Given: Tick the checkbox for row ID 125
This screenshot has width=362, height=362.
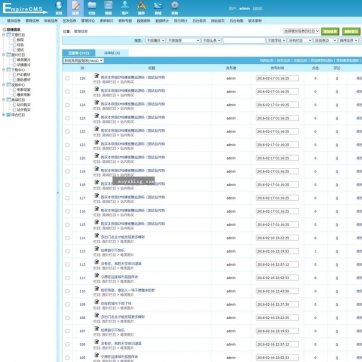Looking at the screenshot, I should [68, 92].
